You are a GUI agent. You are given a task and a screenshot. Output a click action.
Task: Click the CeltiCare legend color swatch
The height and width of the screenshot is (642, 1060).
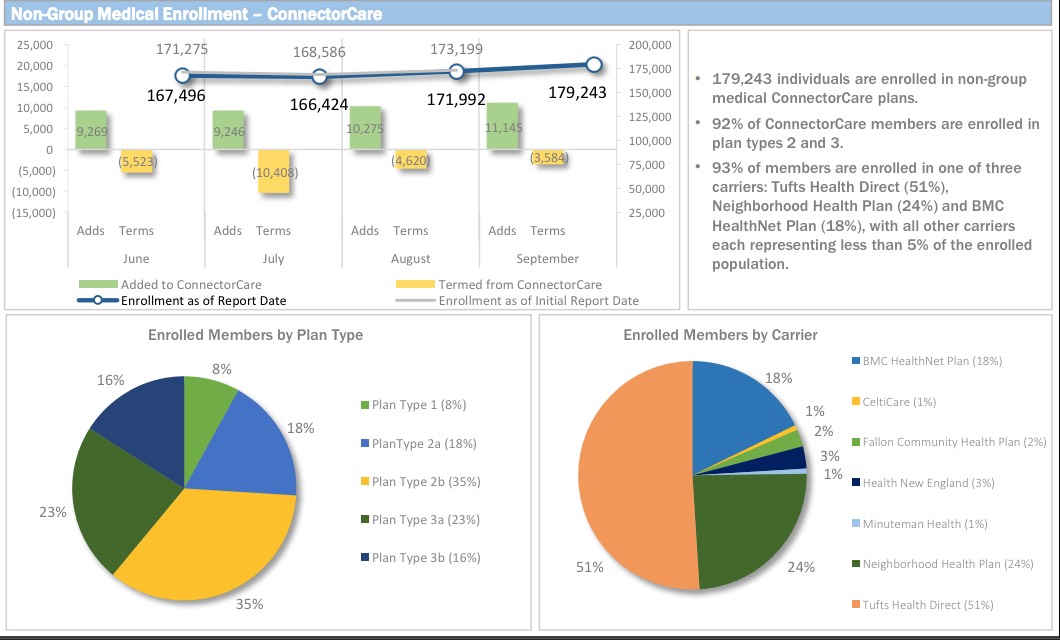tap(856, 402)
